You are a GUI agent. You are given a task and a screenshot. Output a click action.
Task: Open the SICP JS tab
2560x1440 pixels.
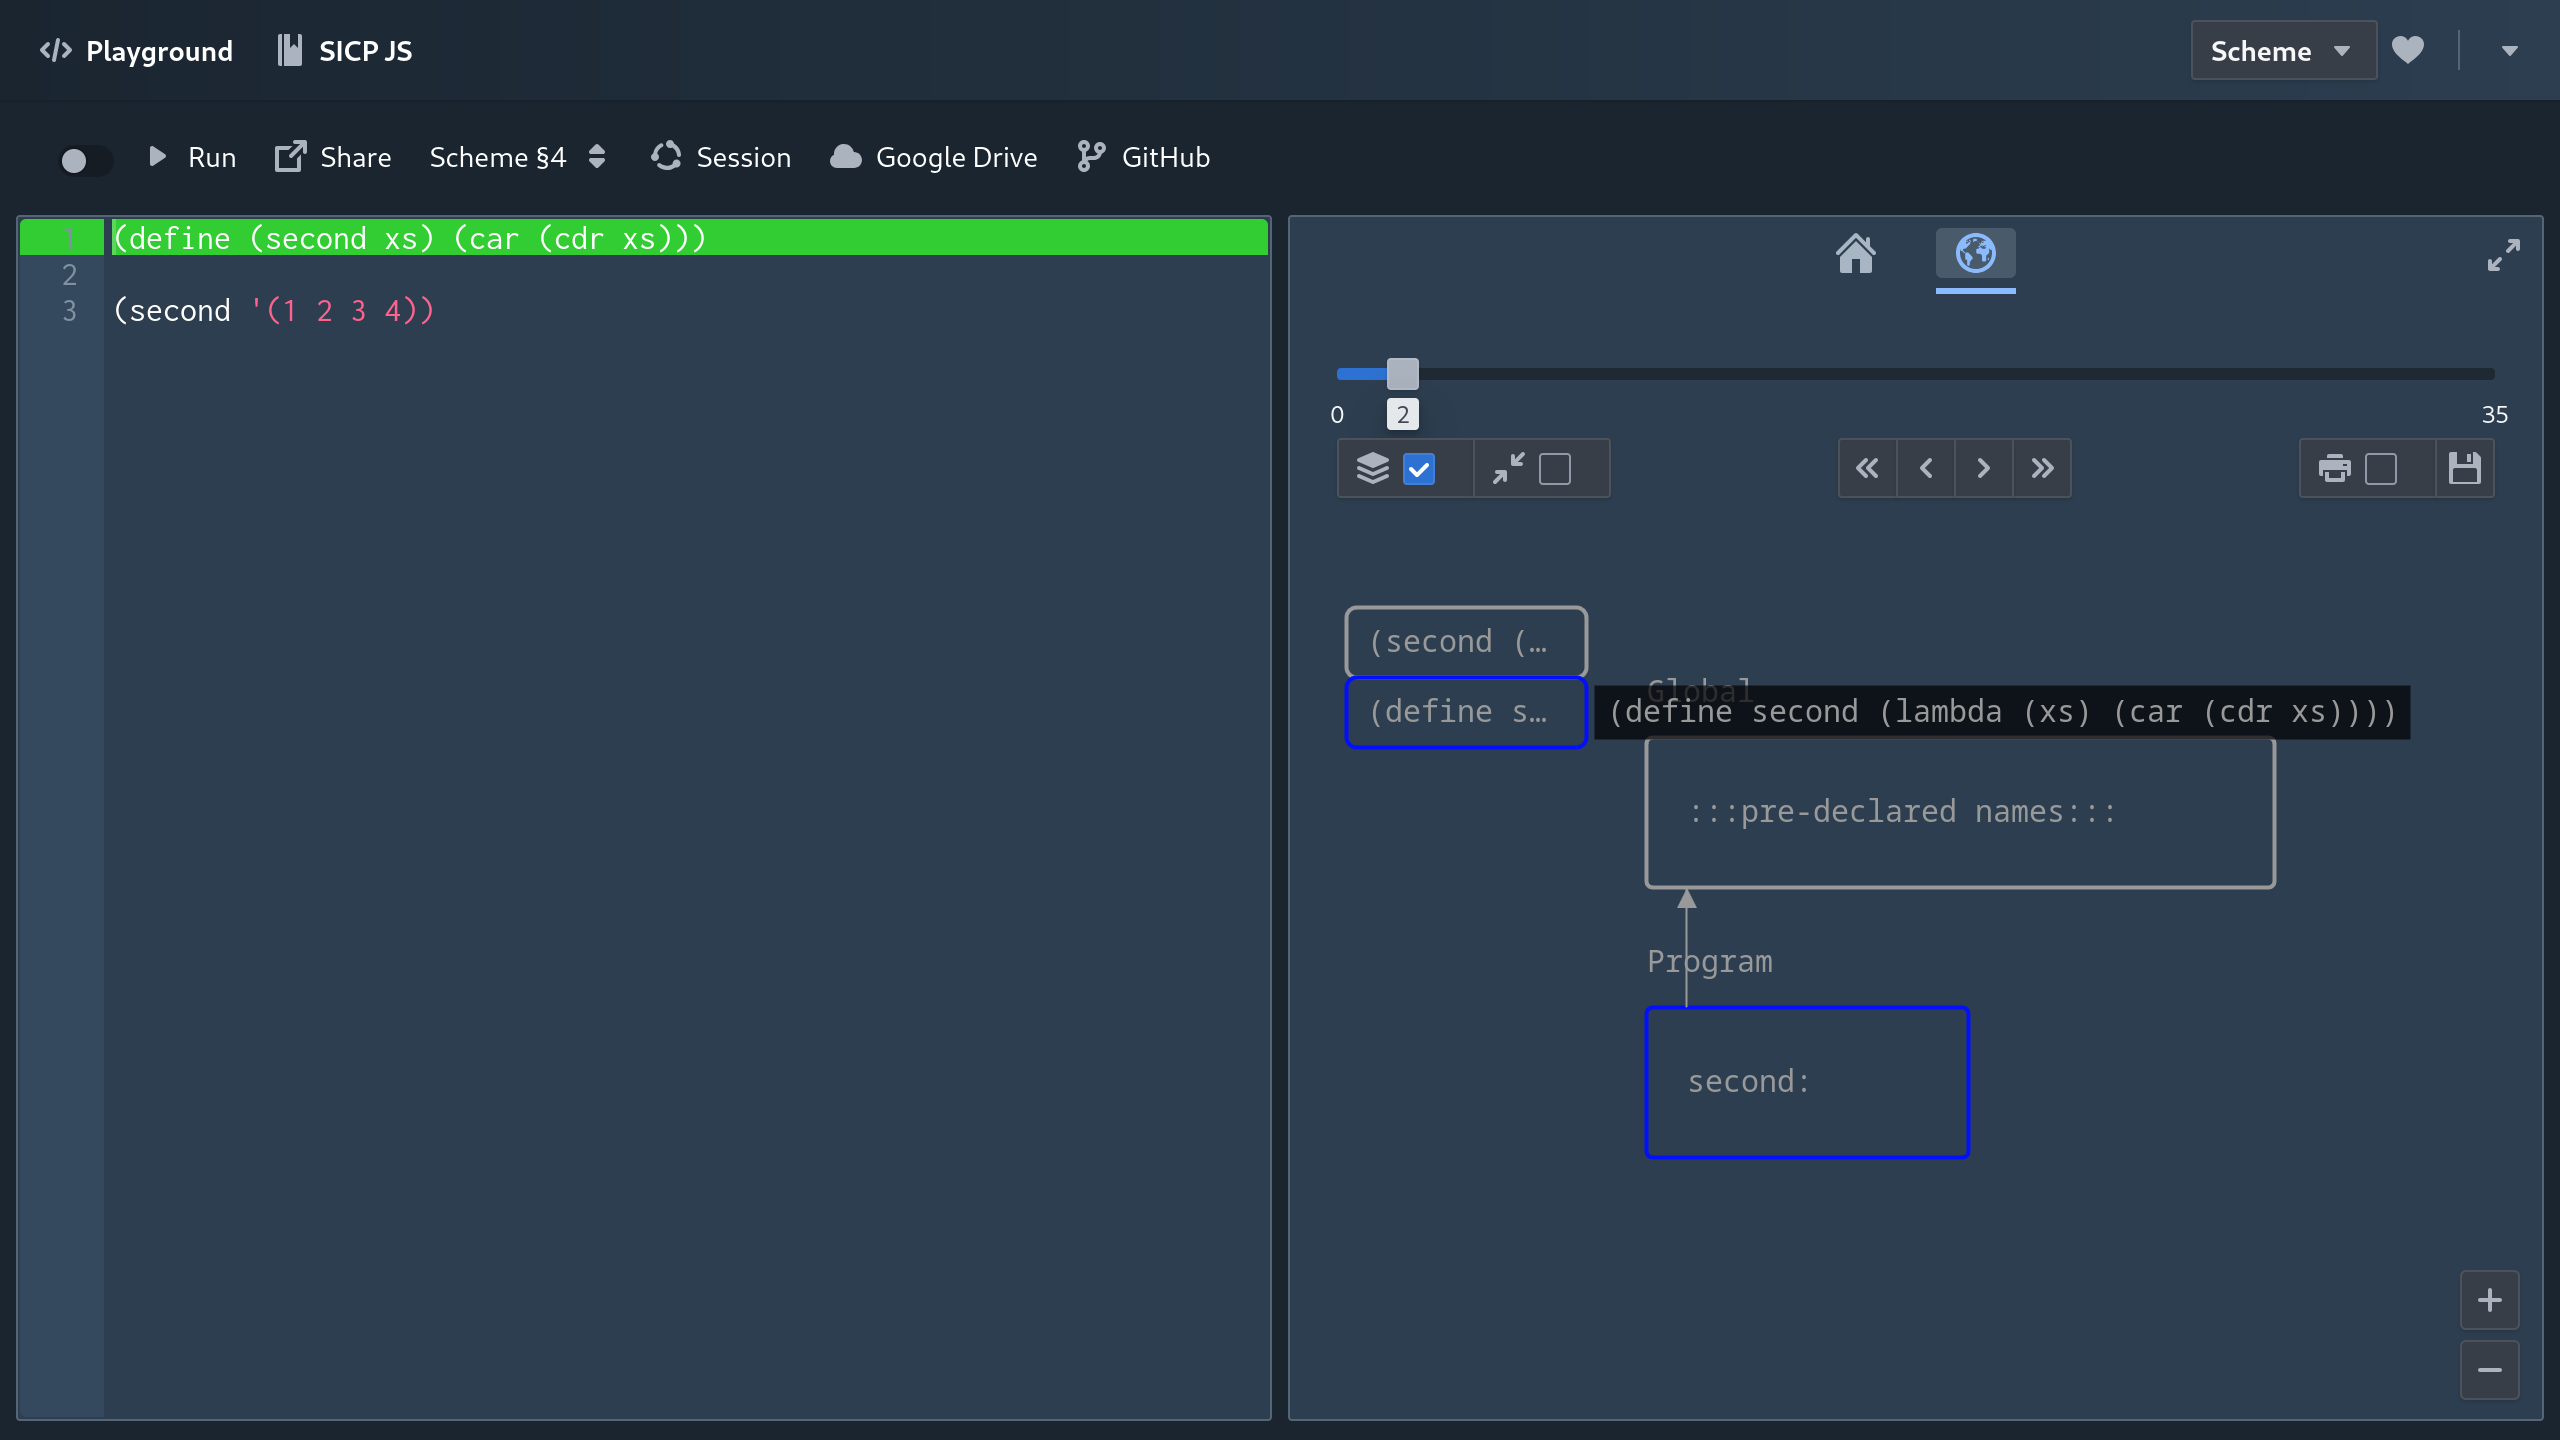(x=345, y=51)
